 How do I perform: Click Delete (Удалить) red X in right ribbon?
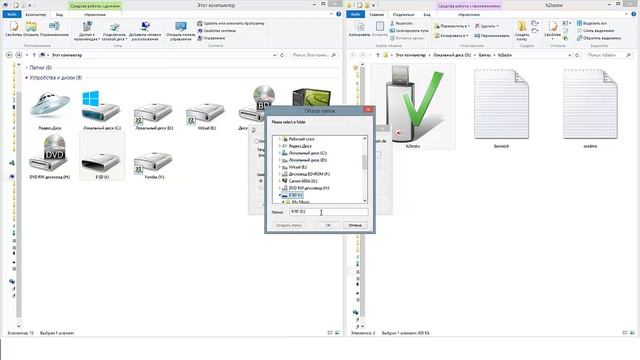point(487,26)
